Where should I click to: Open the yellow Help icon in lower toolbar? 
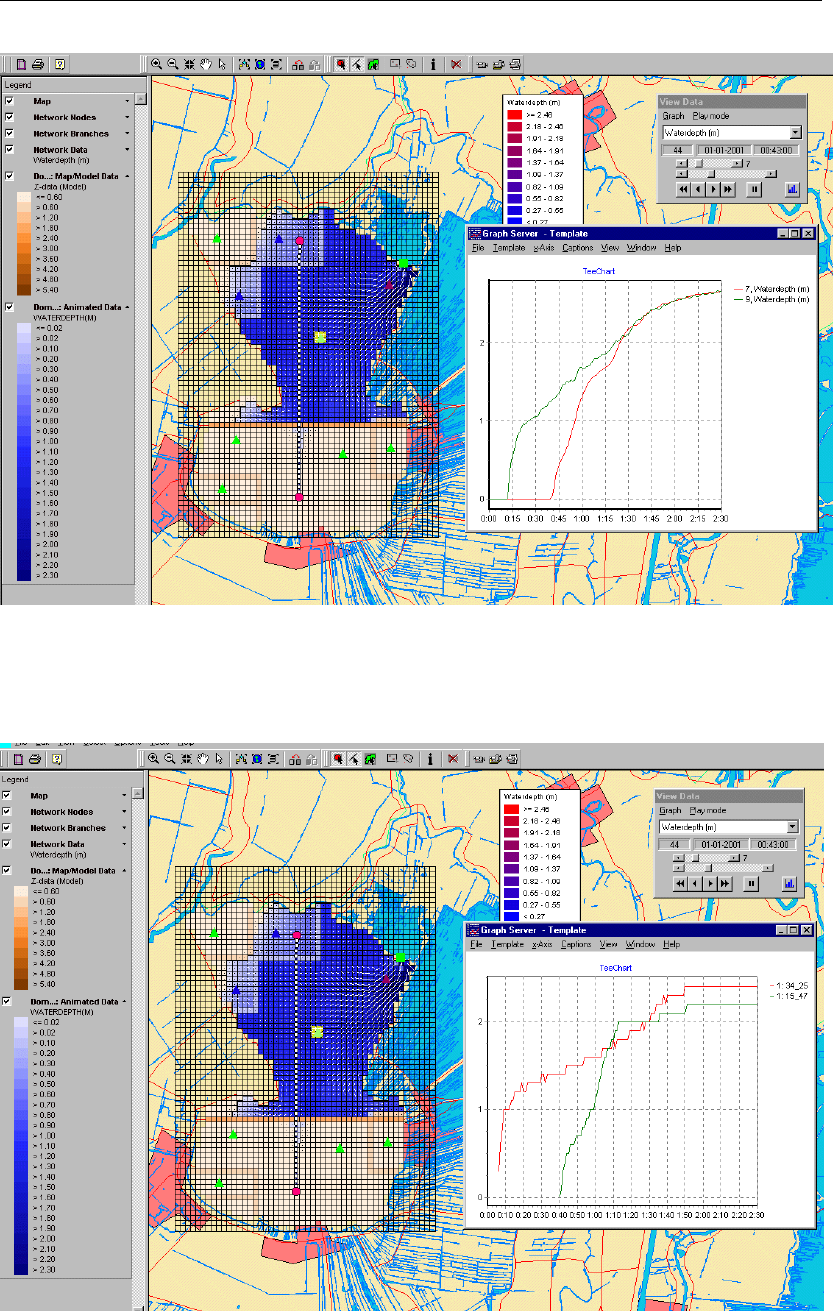pos(59,758)
